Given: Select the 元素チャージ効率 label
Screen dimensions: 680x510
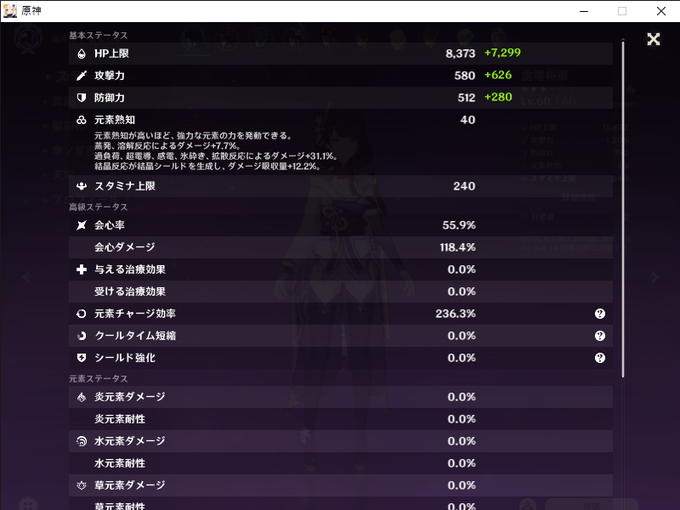Looking at the screenshot, I should [x=135, y=314].
